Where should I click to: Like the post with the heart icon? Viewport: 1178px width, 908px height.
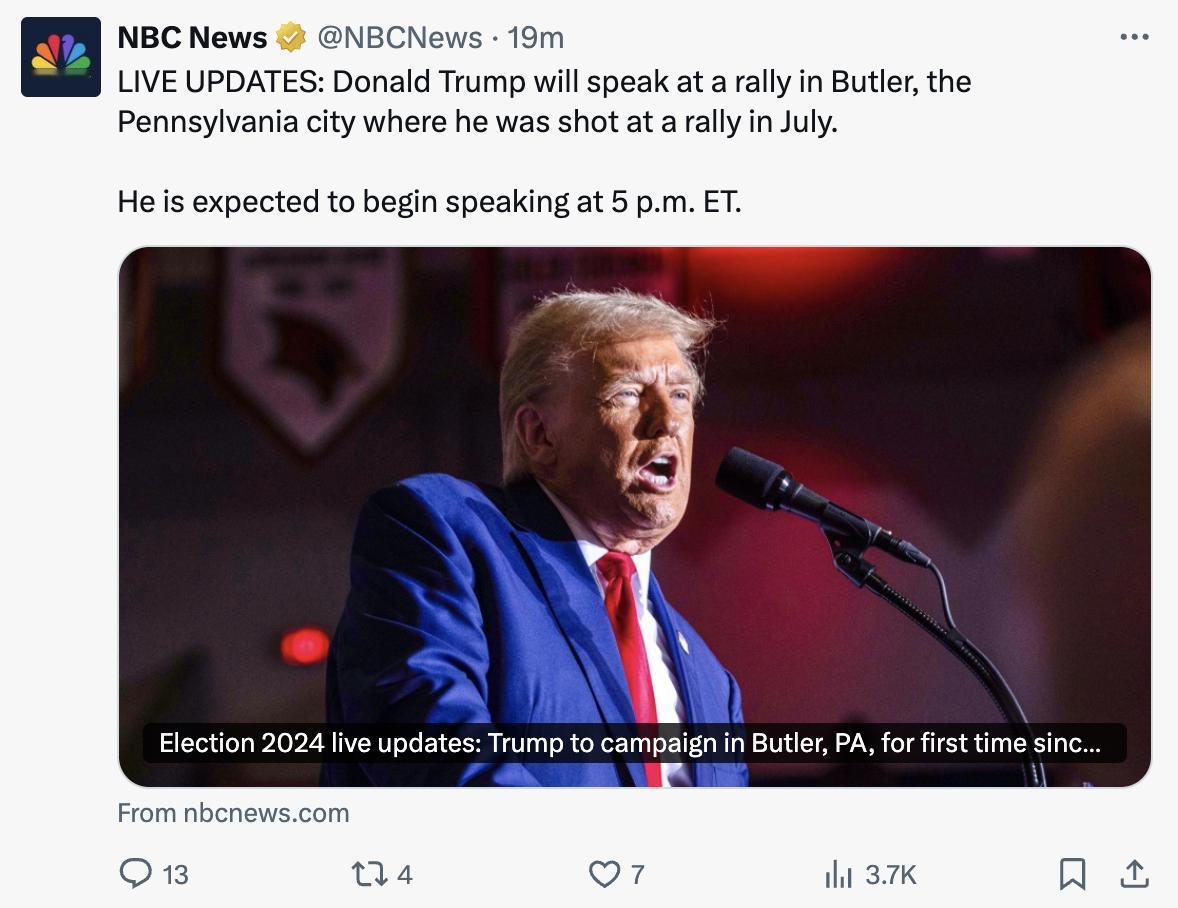click(603, 874)
